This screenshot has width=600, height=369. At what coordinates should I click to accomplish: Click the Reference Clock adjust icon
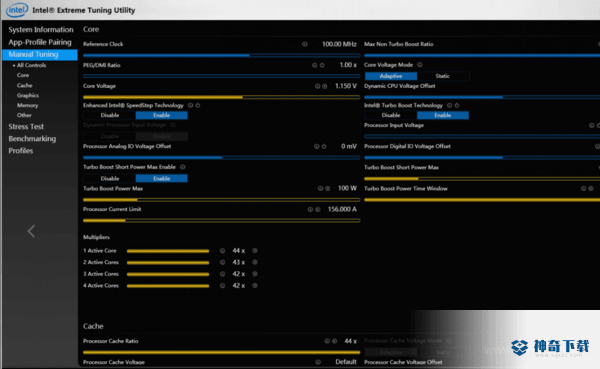pyautogui.click(x=305, y=44)
